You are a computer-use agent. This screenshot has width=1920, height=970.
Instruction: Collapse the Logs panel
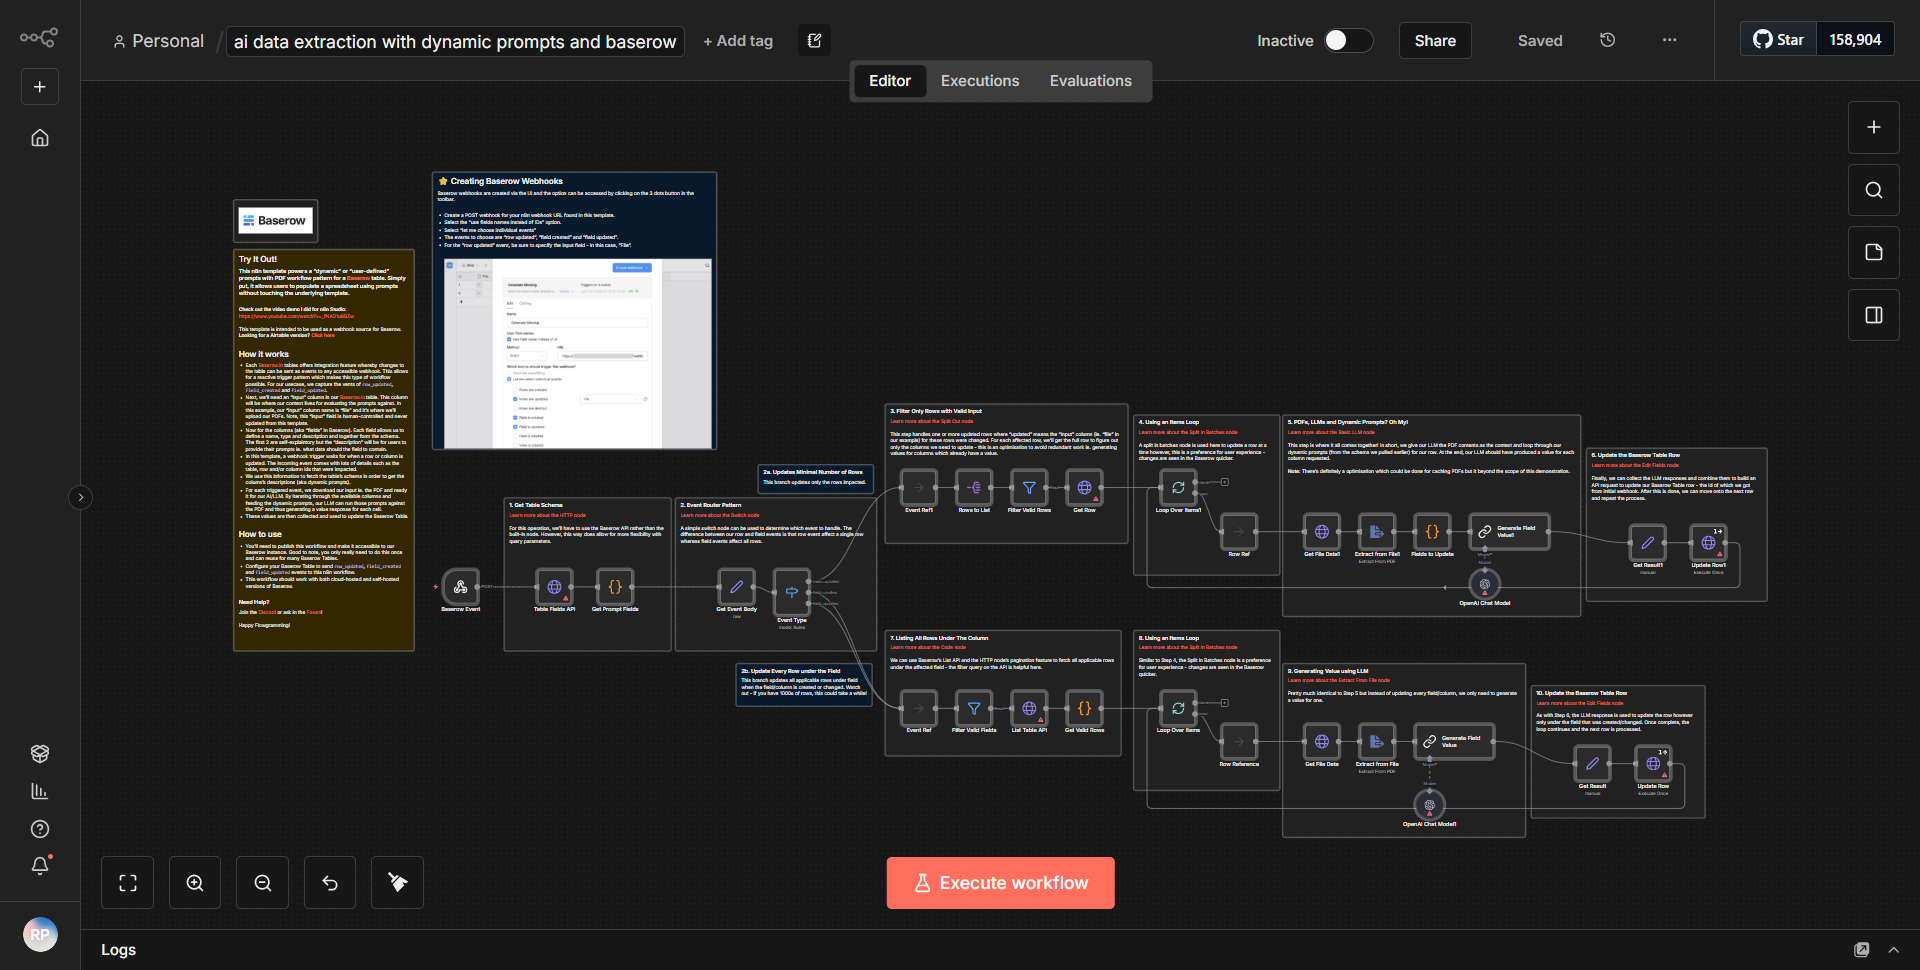click(1894, 949)
